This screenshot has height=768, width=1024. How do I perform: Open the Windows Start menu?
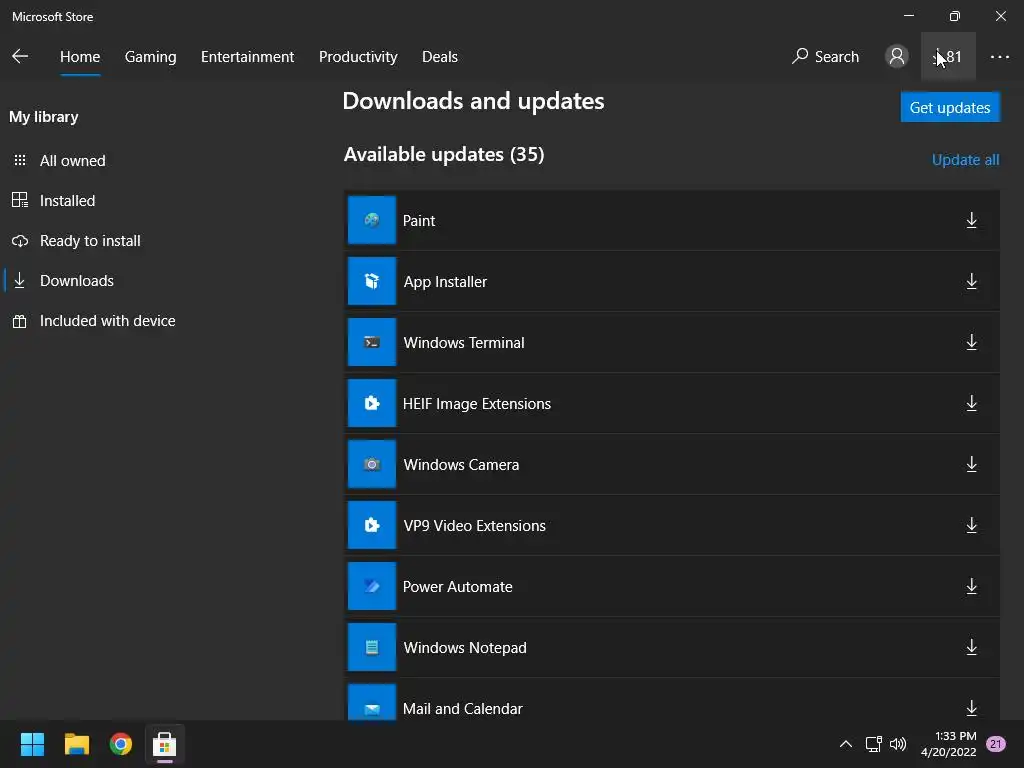[32, 744]
